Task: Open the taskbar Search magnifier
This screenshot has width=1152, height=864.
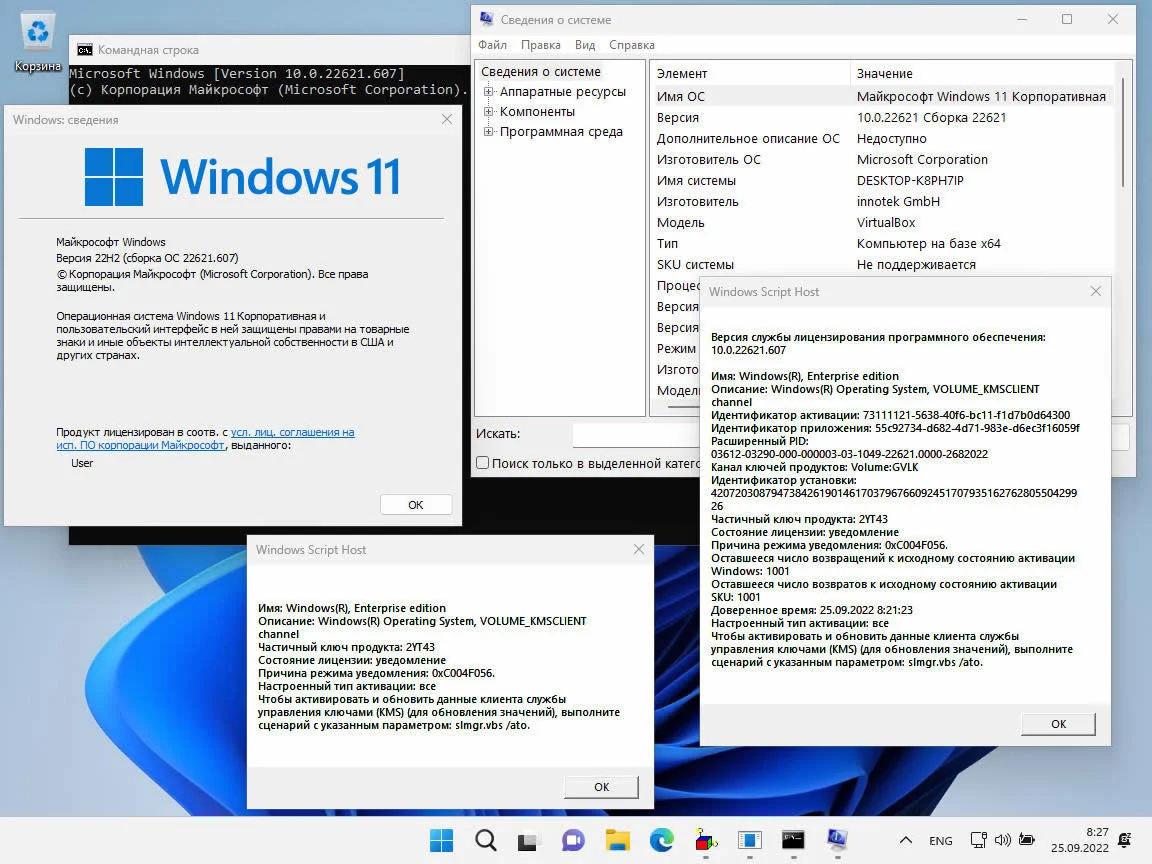Action: point(486,840)
